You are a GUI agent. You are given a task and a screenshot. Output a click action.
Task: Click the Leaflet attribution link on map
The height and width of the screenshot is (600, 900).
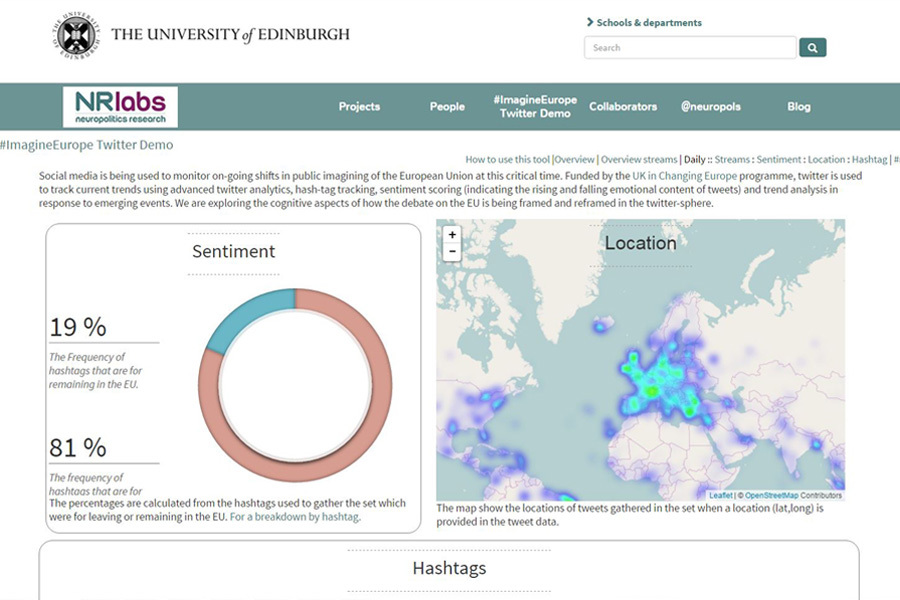pos(720,495)
